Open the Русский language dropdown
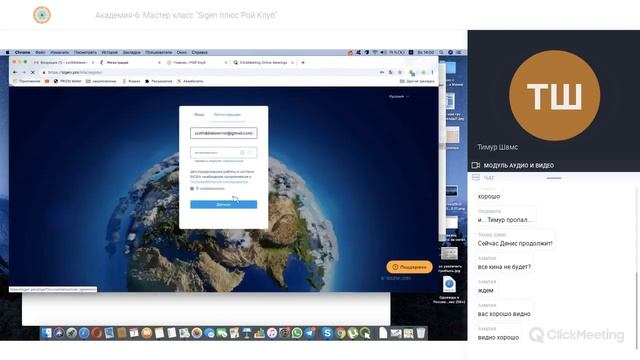The image size is (640, 360). (399, 97)
